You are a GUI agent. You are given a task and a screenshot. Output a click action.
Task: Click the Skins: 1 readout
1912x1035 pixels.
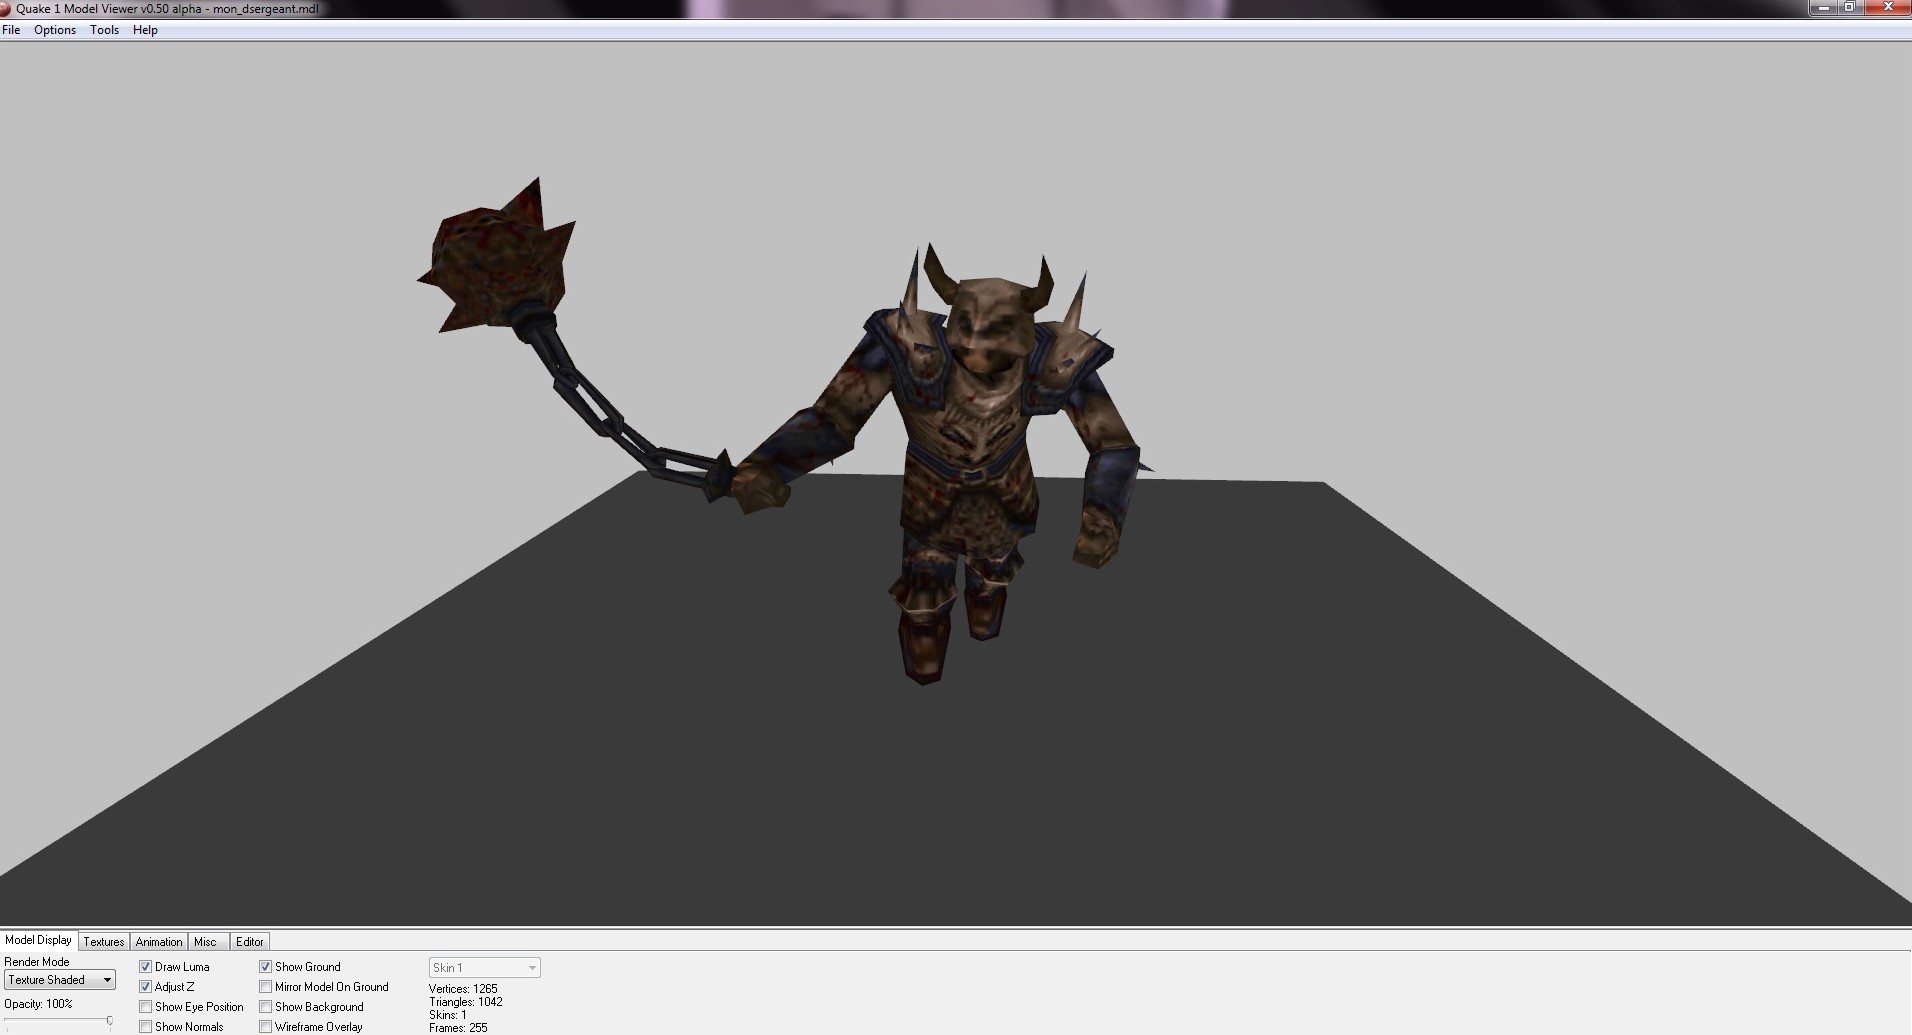448,1015
